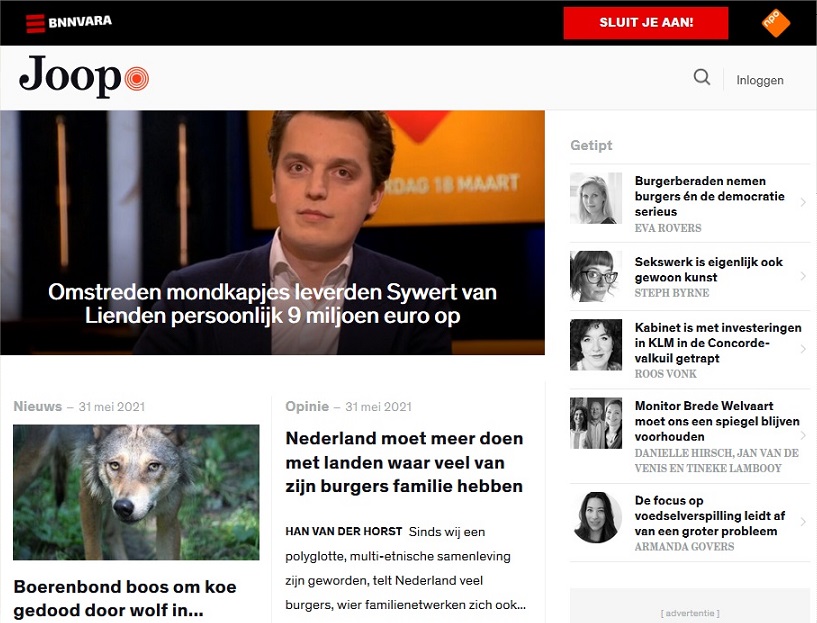The width and height of the screenshot is (817, 623).
Task: Click the chevron next to voedselverspilling article
Action: point(803,522)
